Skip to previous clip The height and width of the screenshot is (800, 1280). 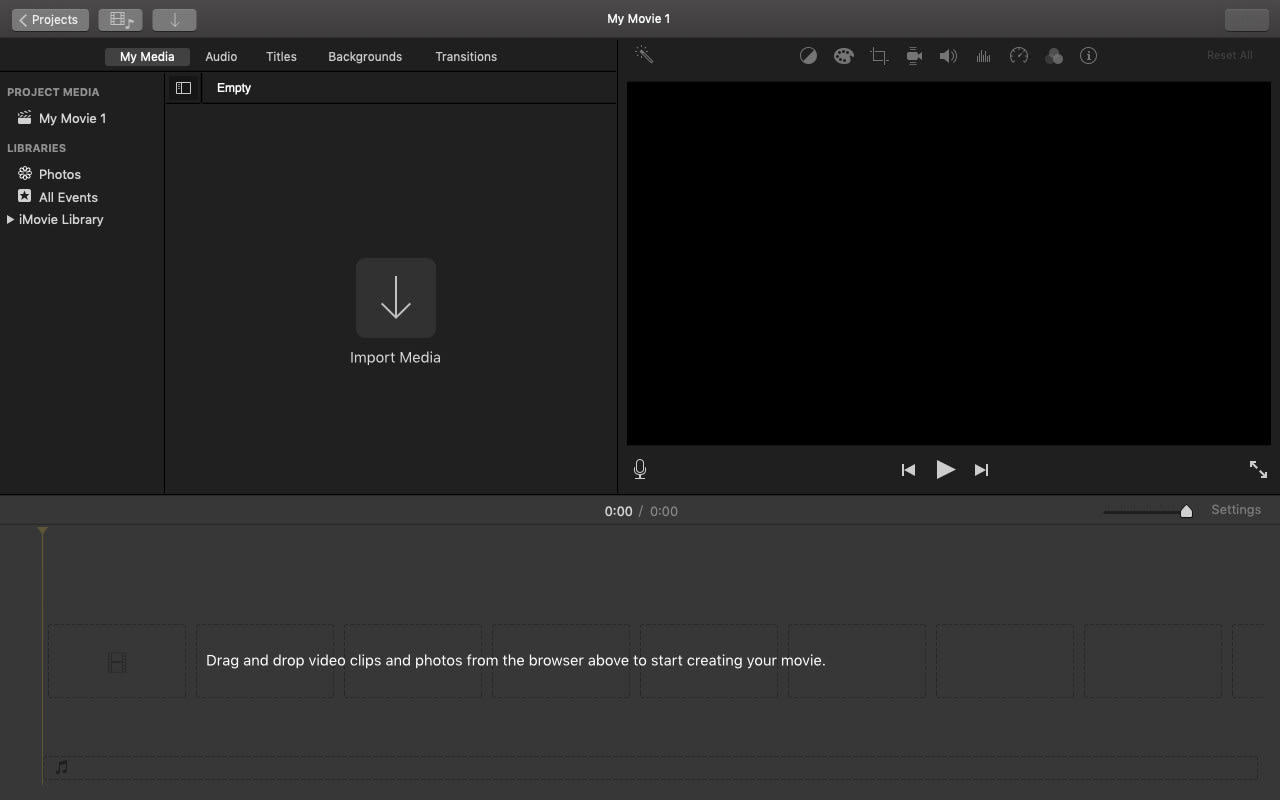point(908,470)
